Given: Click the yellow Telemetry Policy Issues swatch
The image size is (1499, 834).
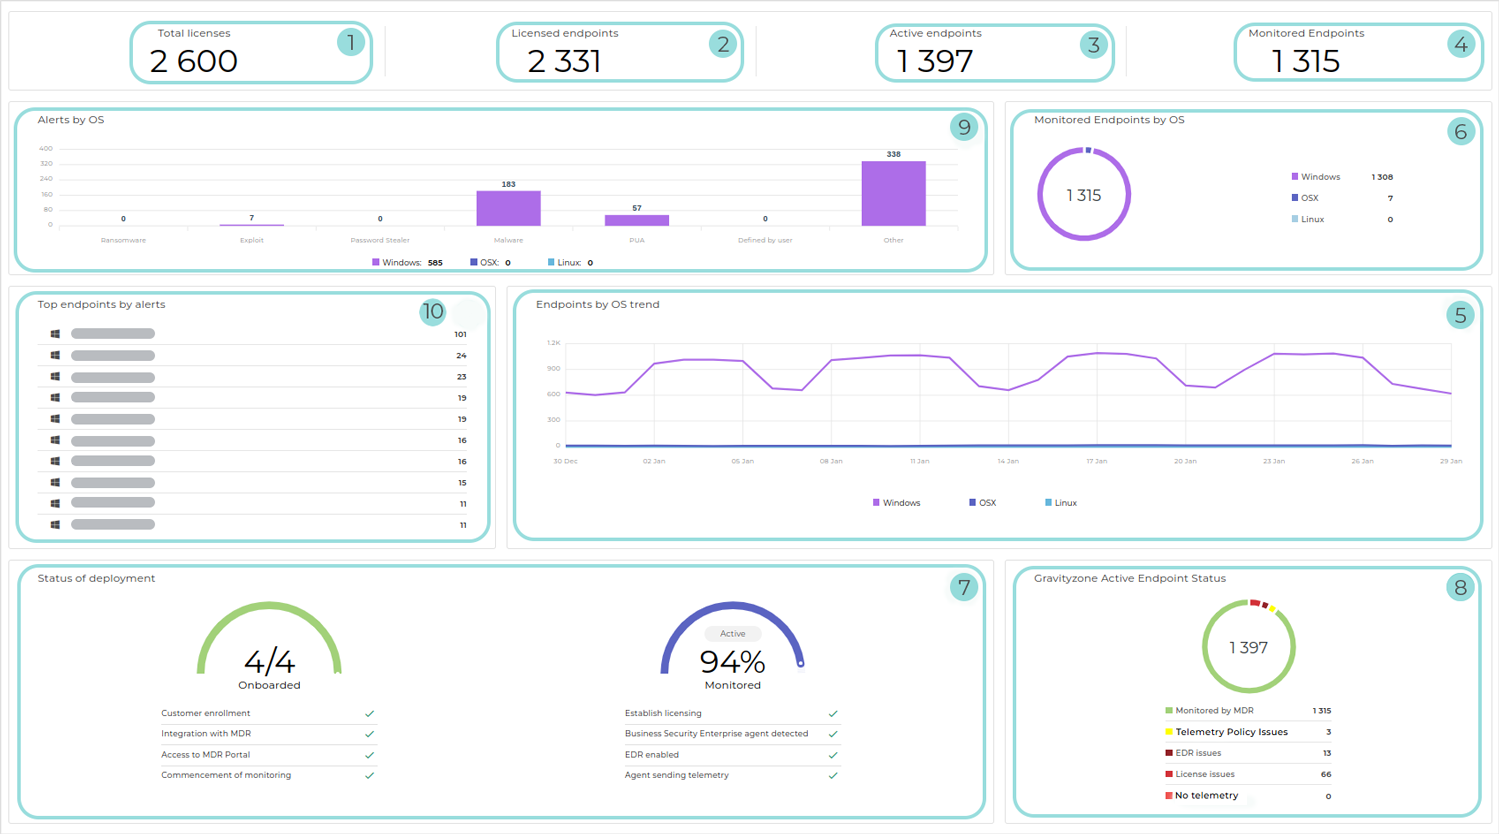Looking at the screenshot, I should (1169, 732).
